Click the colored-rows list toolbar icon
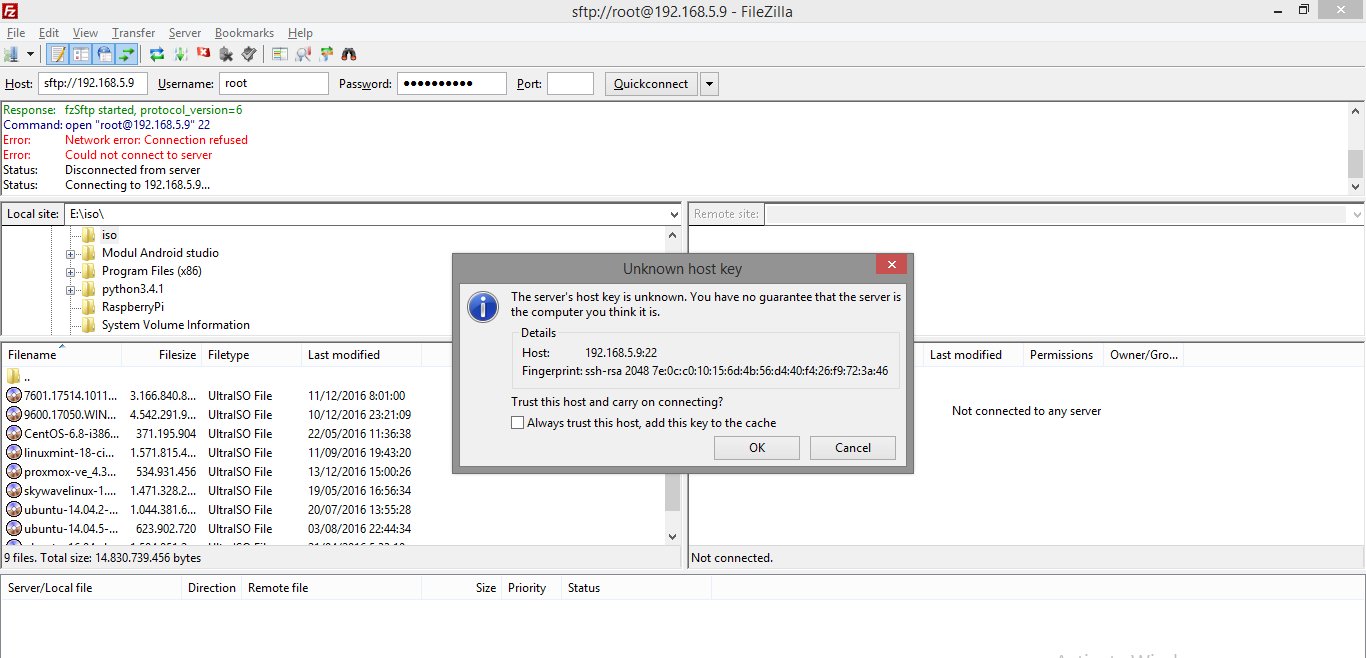This screenshot has width=1366, height=658. click(280, 54)
